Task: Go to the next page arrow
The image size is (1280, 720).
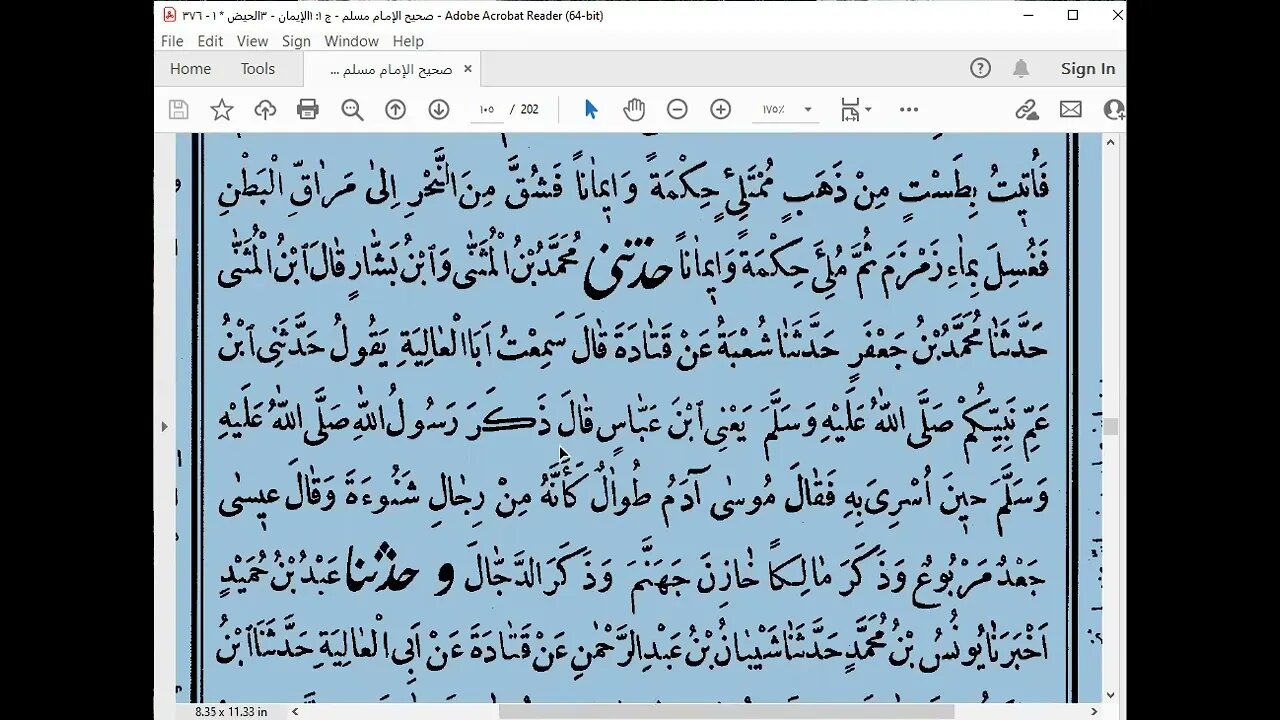Action: [439, 110]
